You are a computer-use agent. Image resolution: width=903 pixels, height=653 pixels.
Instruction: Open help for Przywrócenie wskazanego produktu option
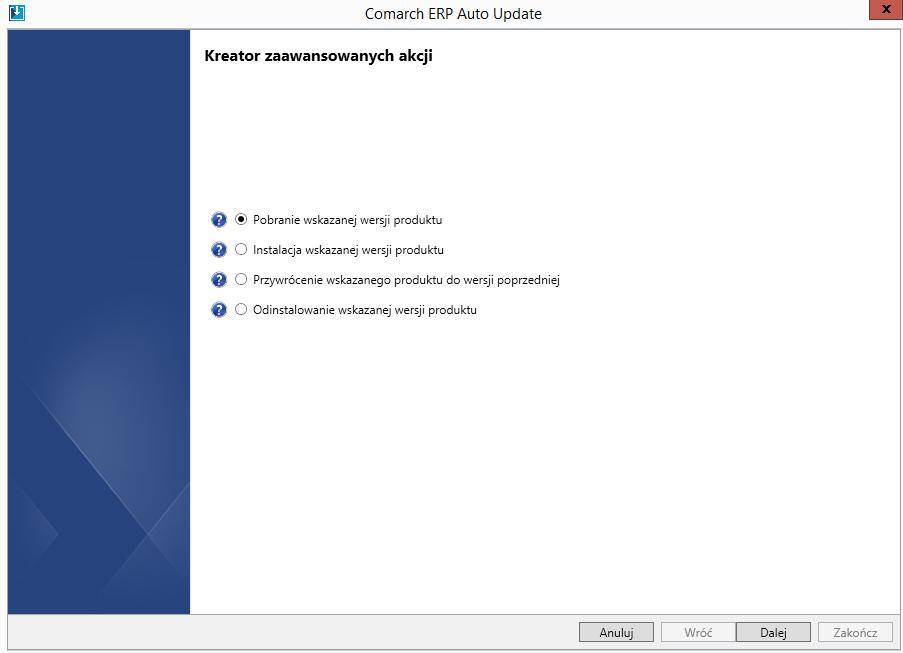point(219,280)
